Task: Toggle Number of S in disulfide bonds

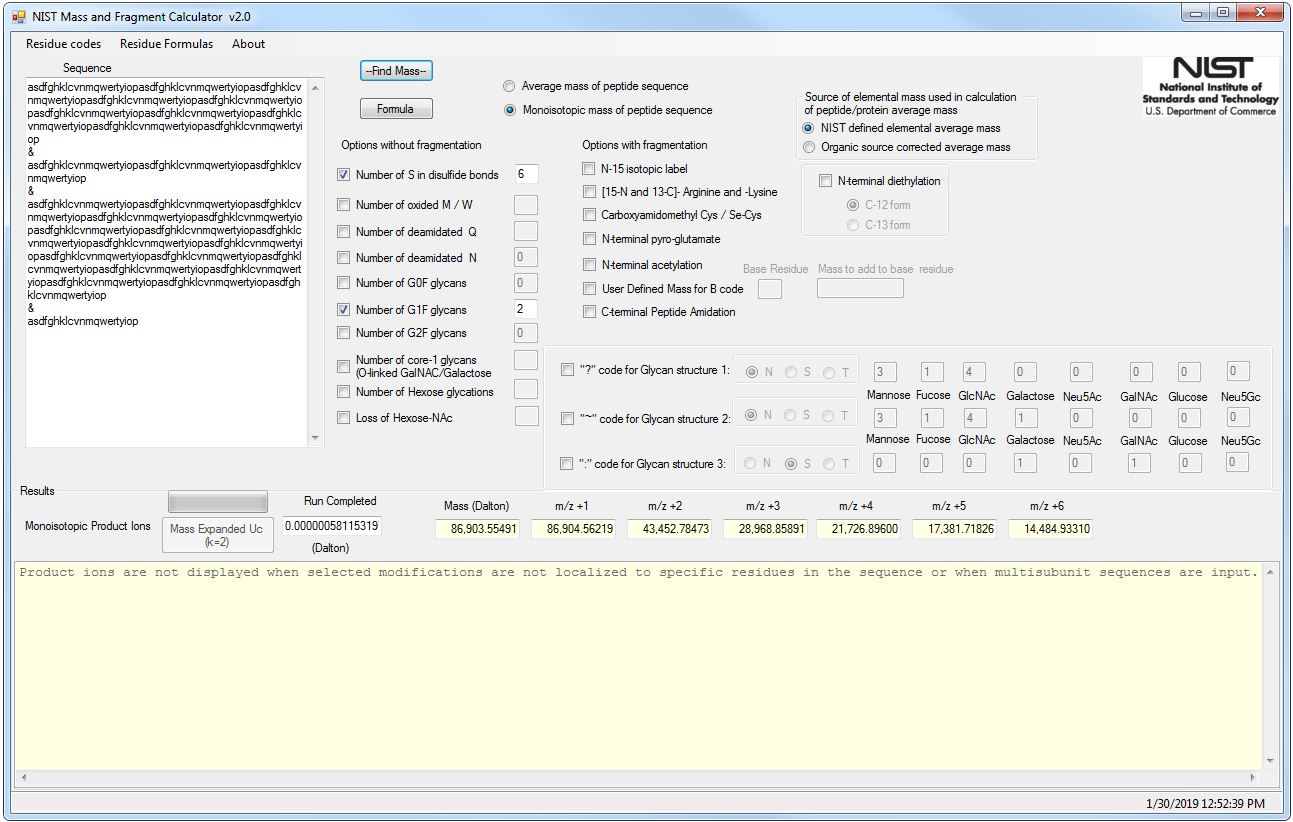Action: coord(344,175)
